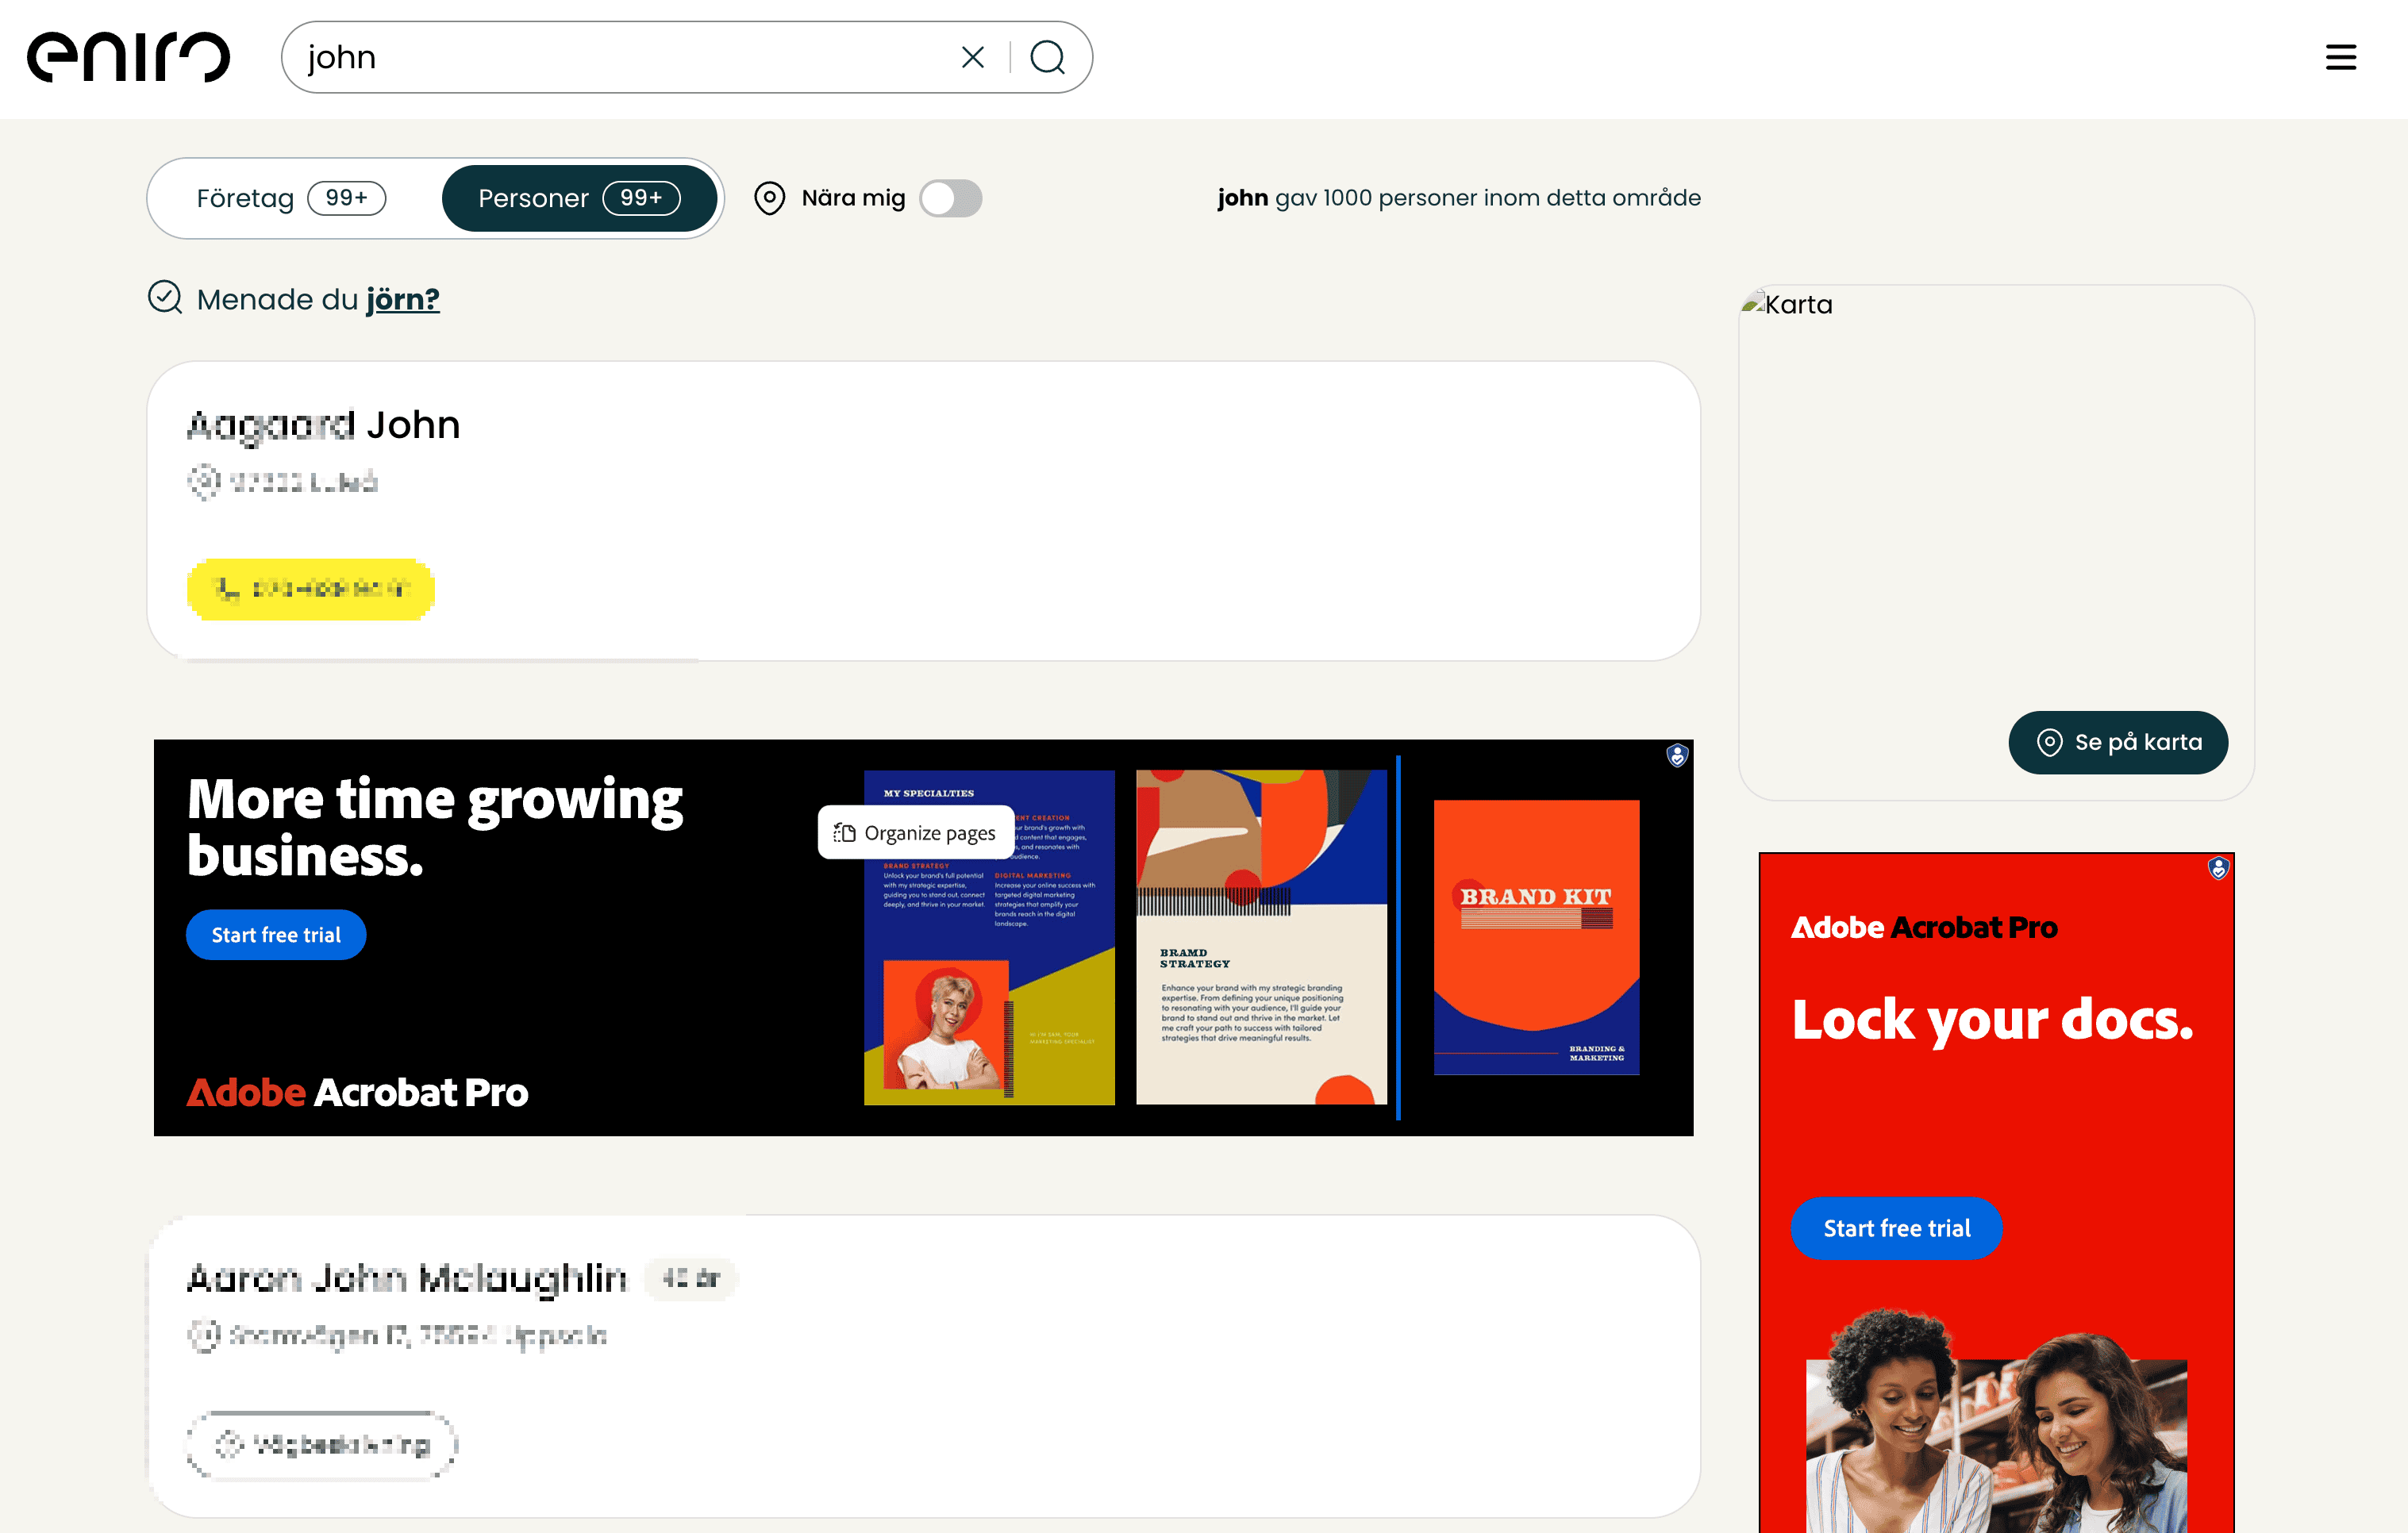Screen dimensions: 2408x1533
Task: Switch to the Företag tab
Action: click(x=291, y=198)
